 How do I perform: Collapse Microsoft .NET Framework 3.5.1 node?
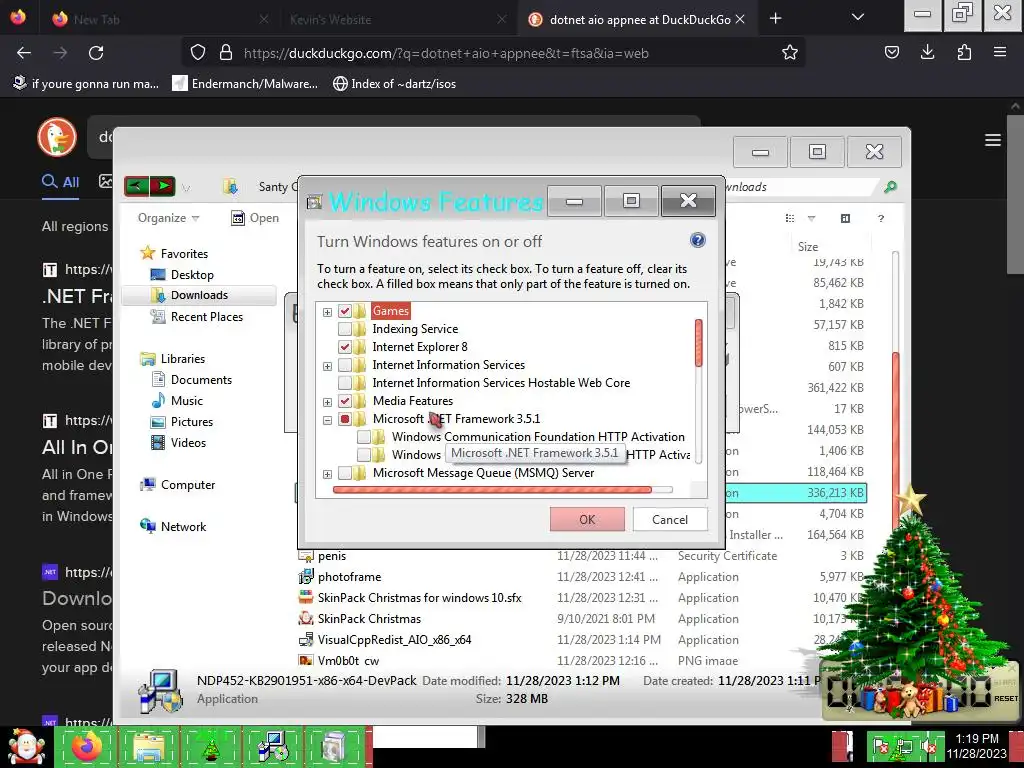327,421
